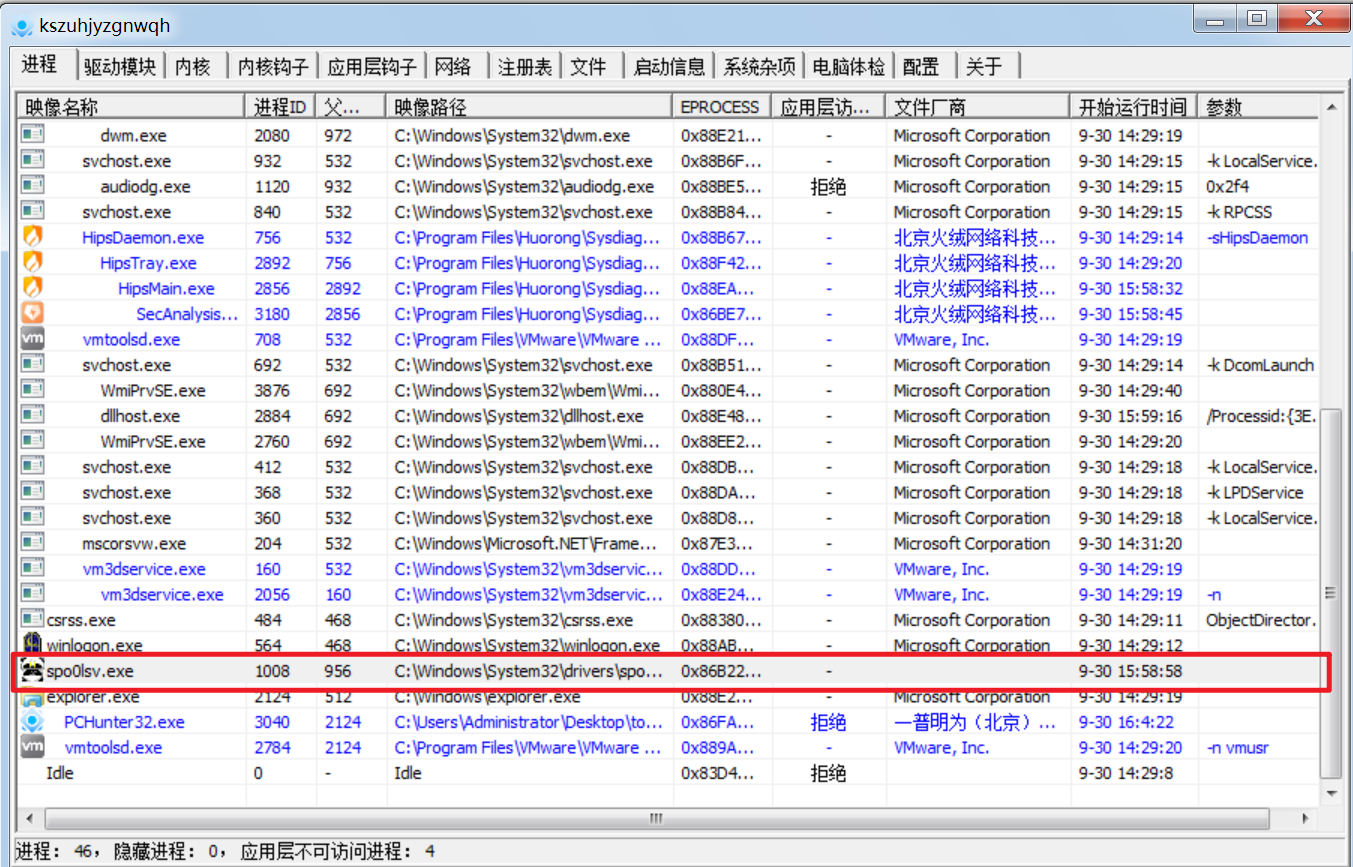The width and height of the screenshot is (1353, 867).
Task: Open the 注册表 tab
Action: pyautogui.click(x=525, y=67)
